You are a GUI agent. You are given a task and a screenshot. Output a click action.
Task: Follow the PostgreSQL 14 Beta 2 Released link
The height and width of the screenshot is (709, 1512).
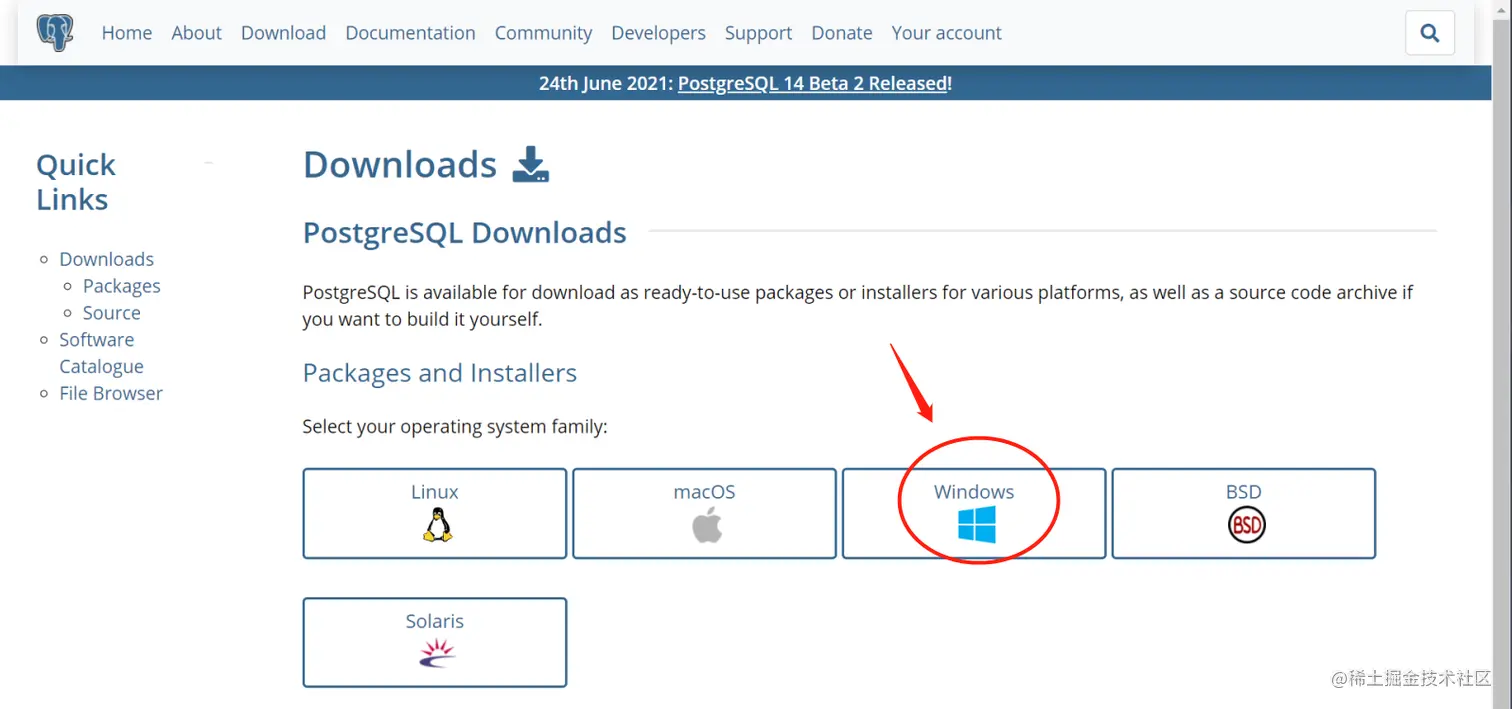[x=812, y=83]
